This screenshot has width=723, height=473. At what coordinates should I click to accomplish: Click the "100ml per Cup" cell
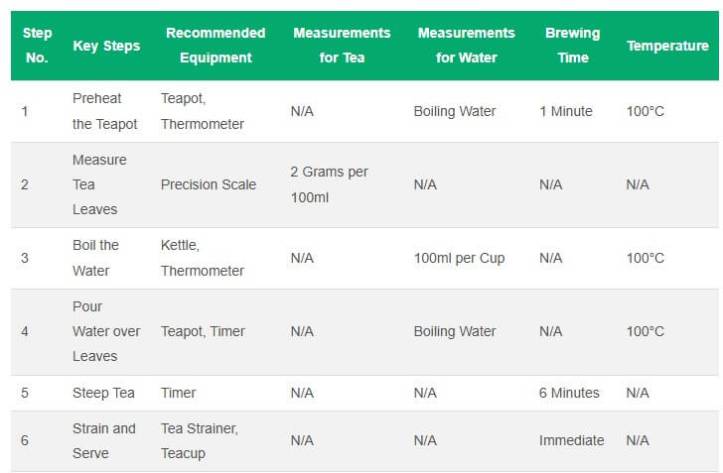[459, 258]
